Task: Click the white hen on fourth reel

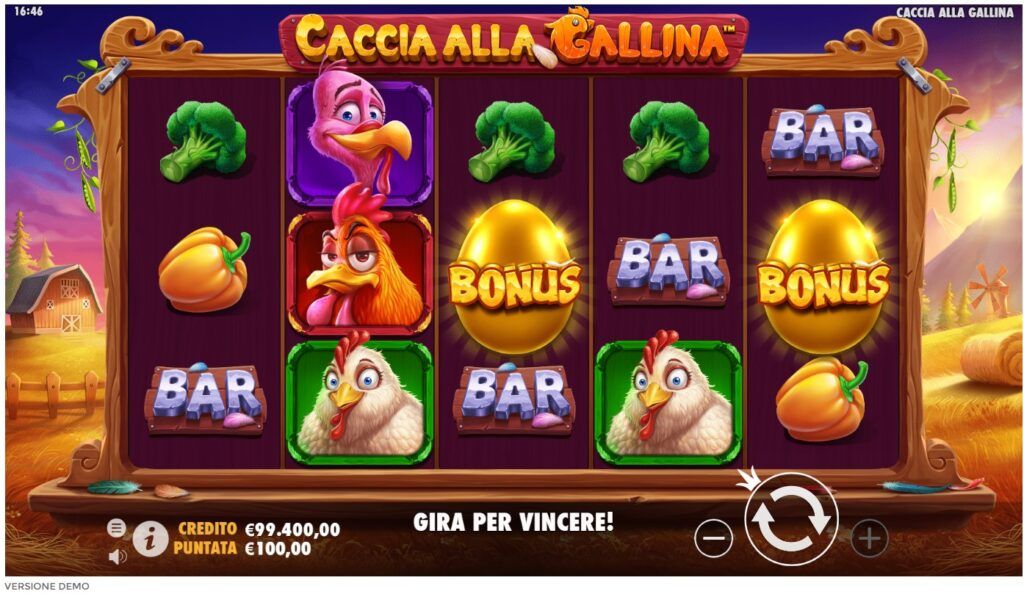Action: (668, 398)
